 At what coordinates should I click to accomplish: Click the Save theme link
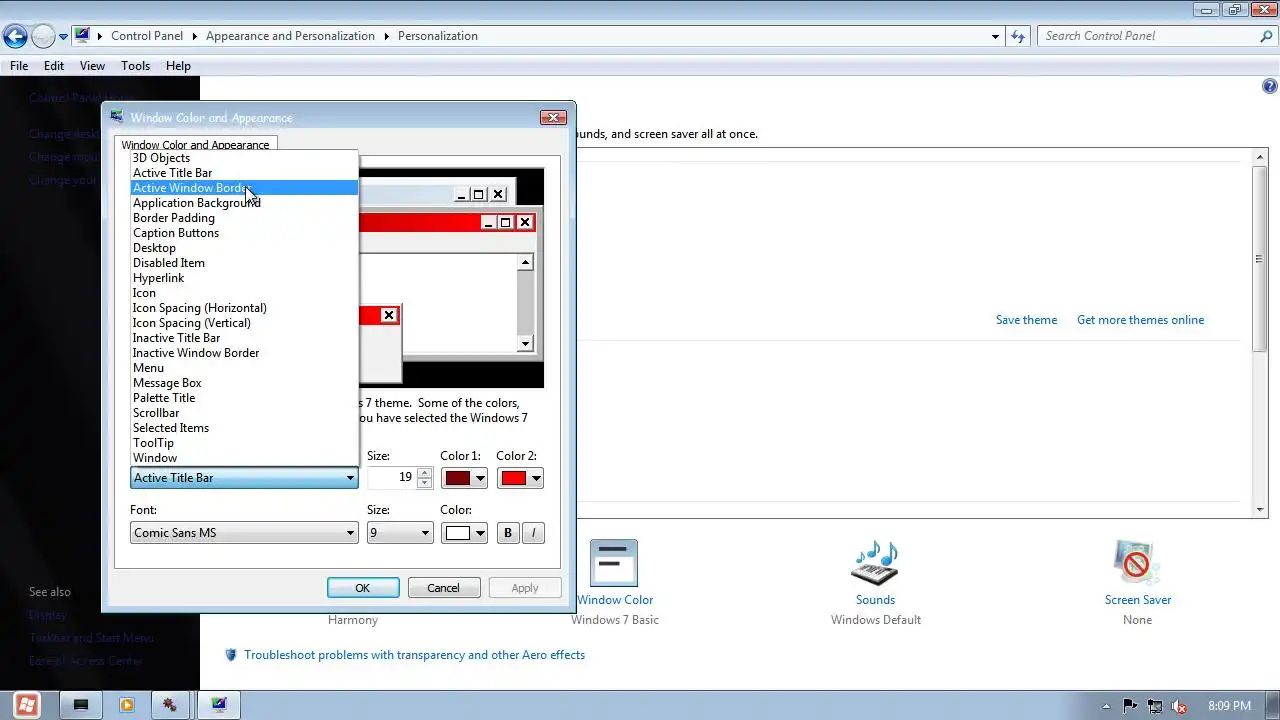[1026, 320]
